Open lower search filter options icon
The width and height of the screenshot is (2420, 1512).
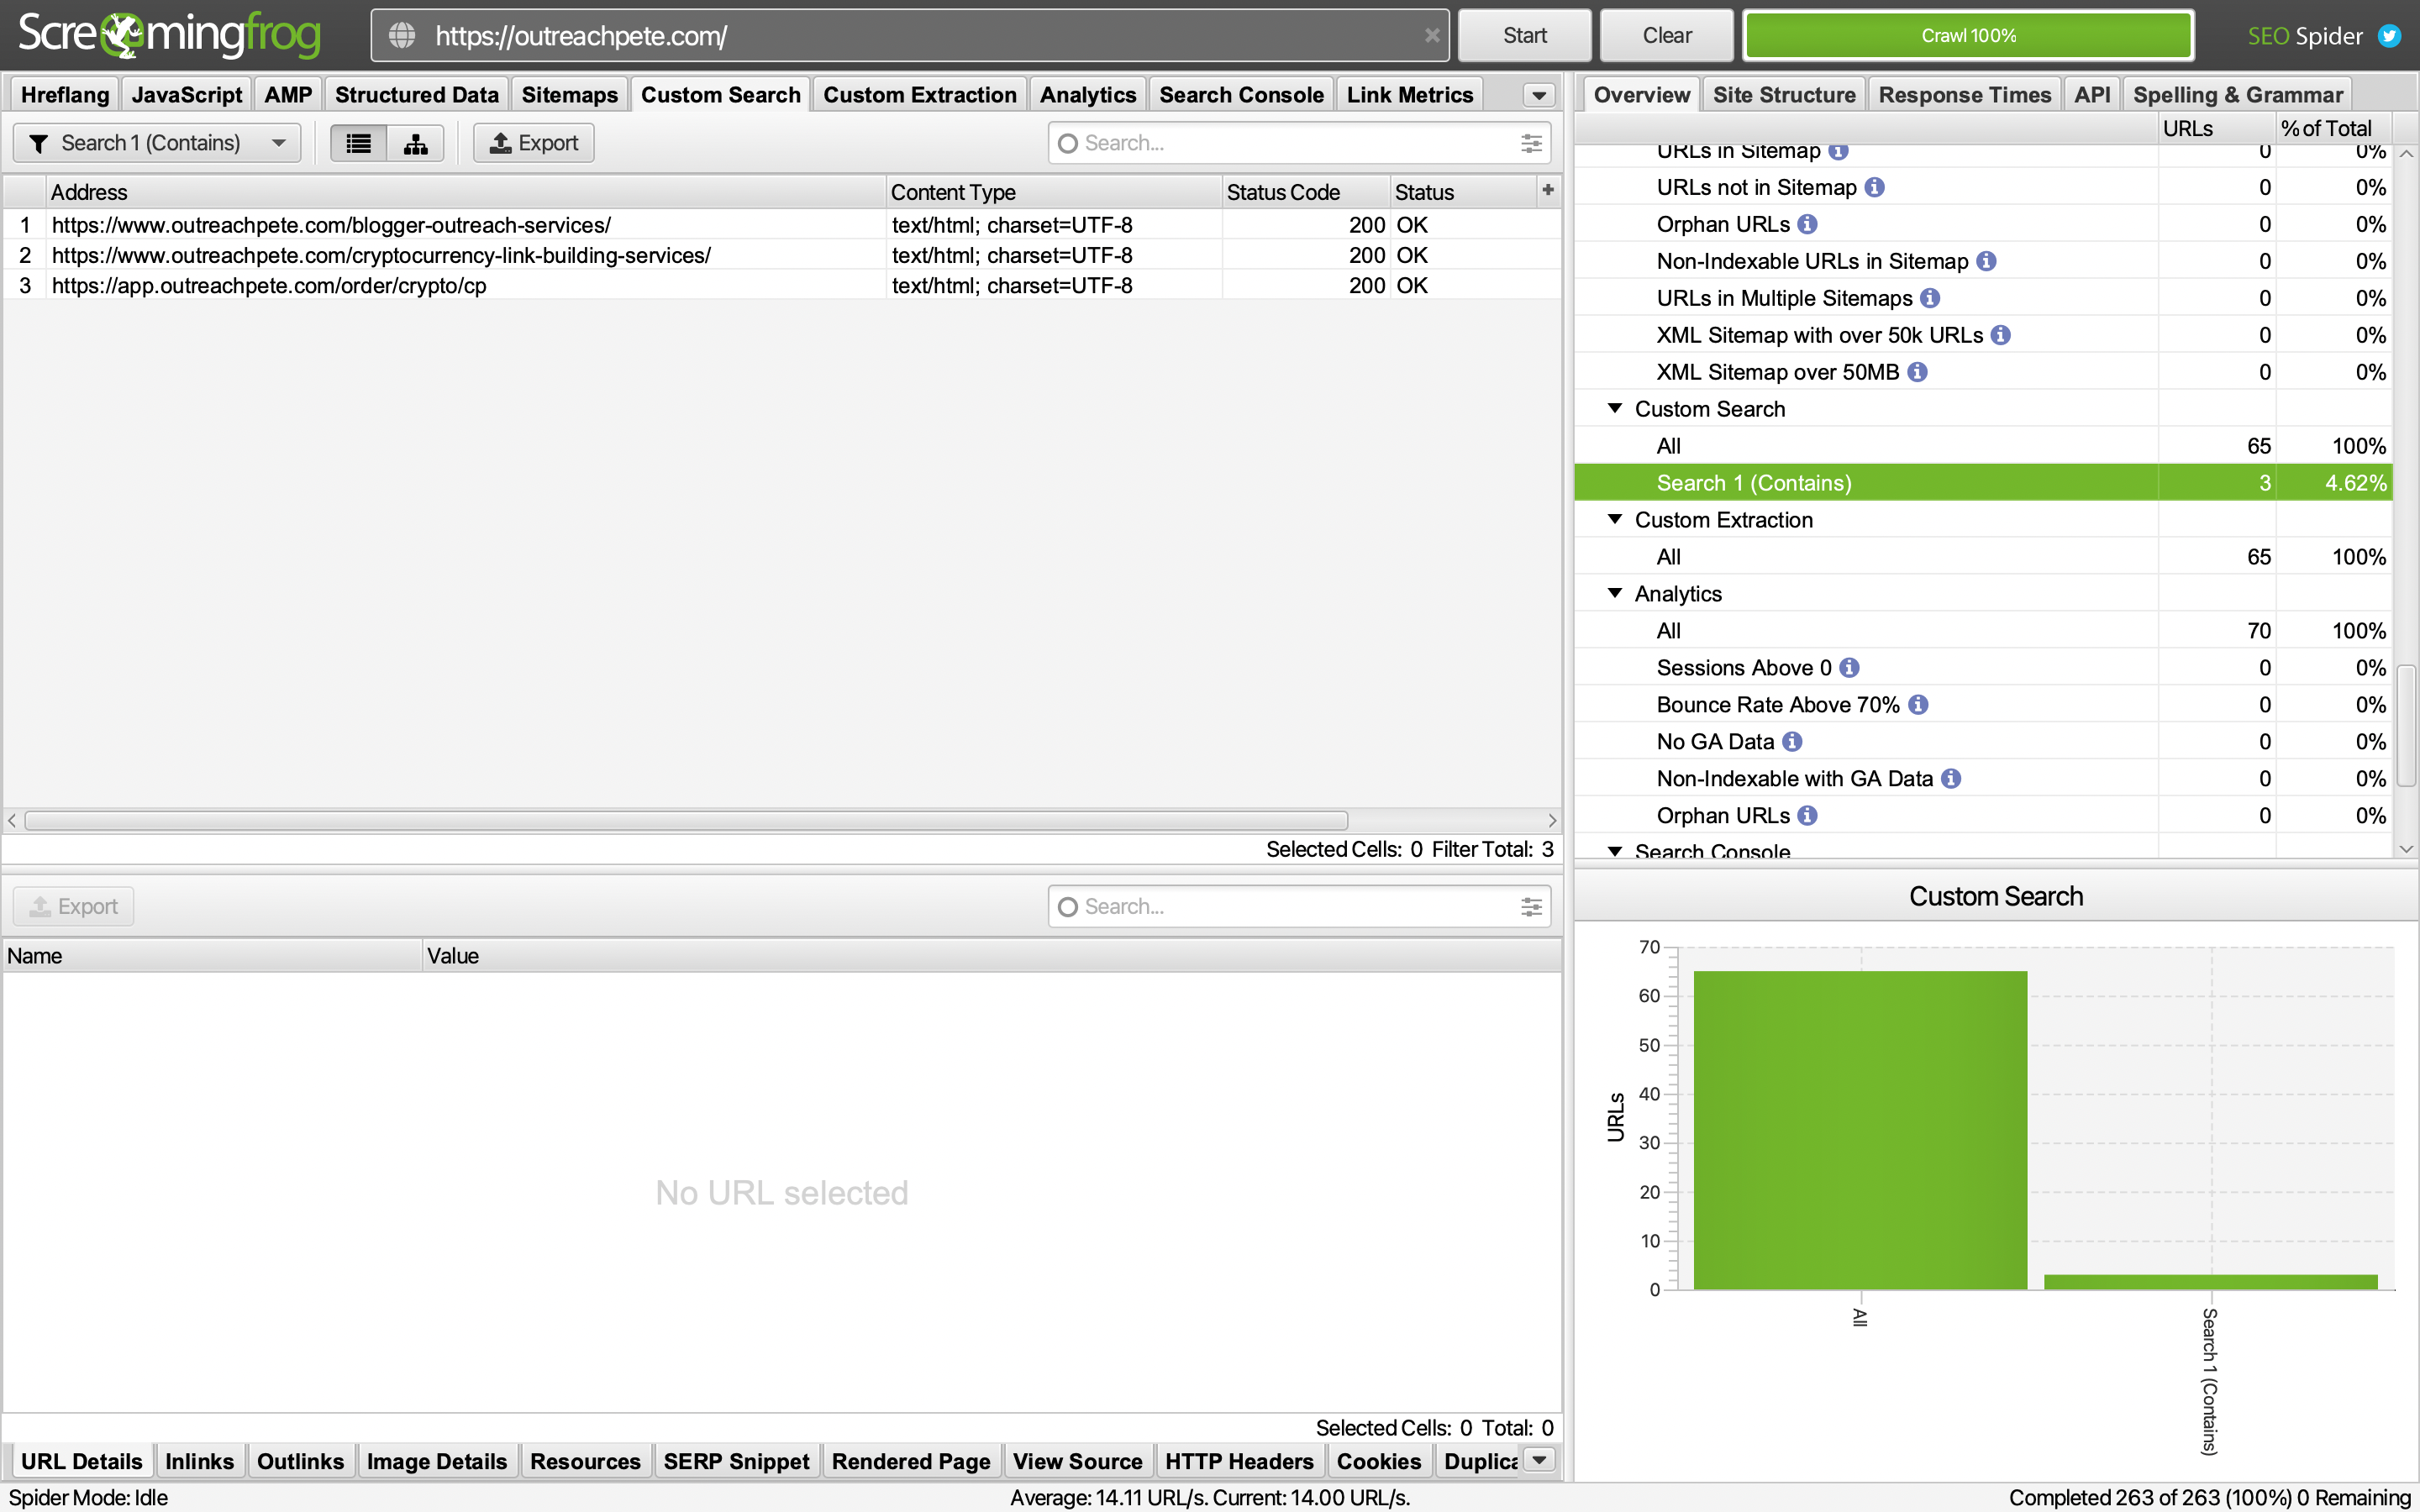click(x=1531, y=907)
